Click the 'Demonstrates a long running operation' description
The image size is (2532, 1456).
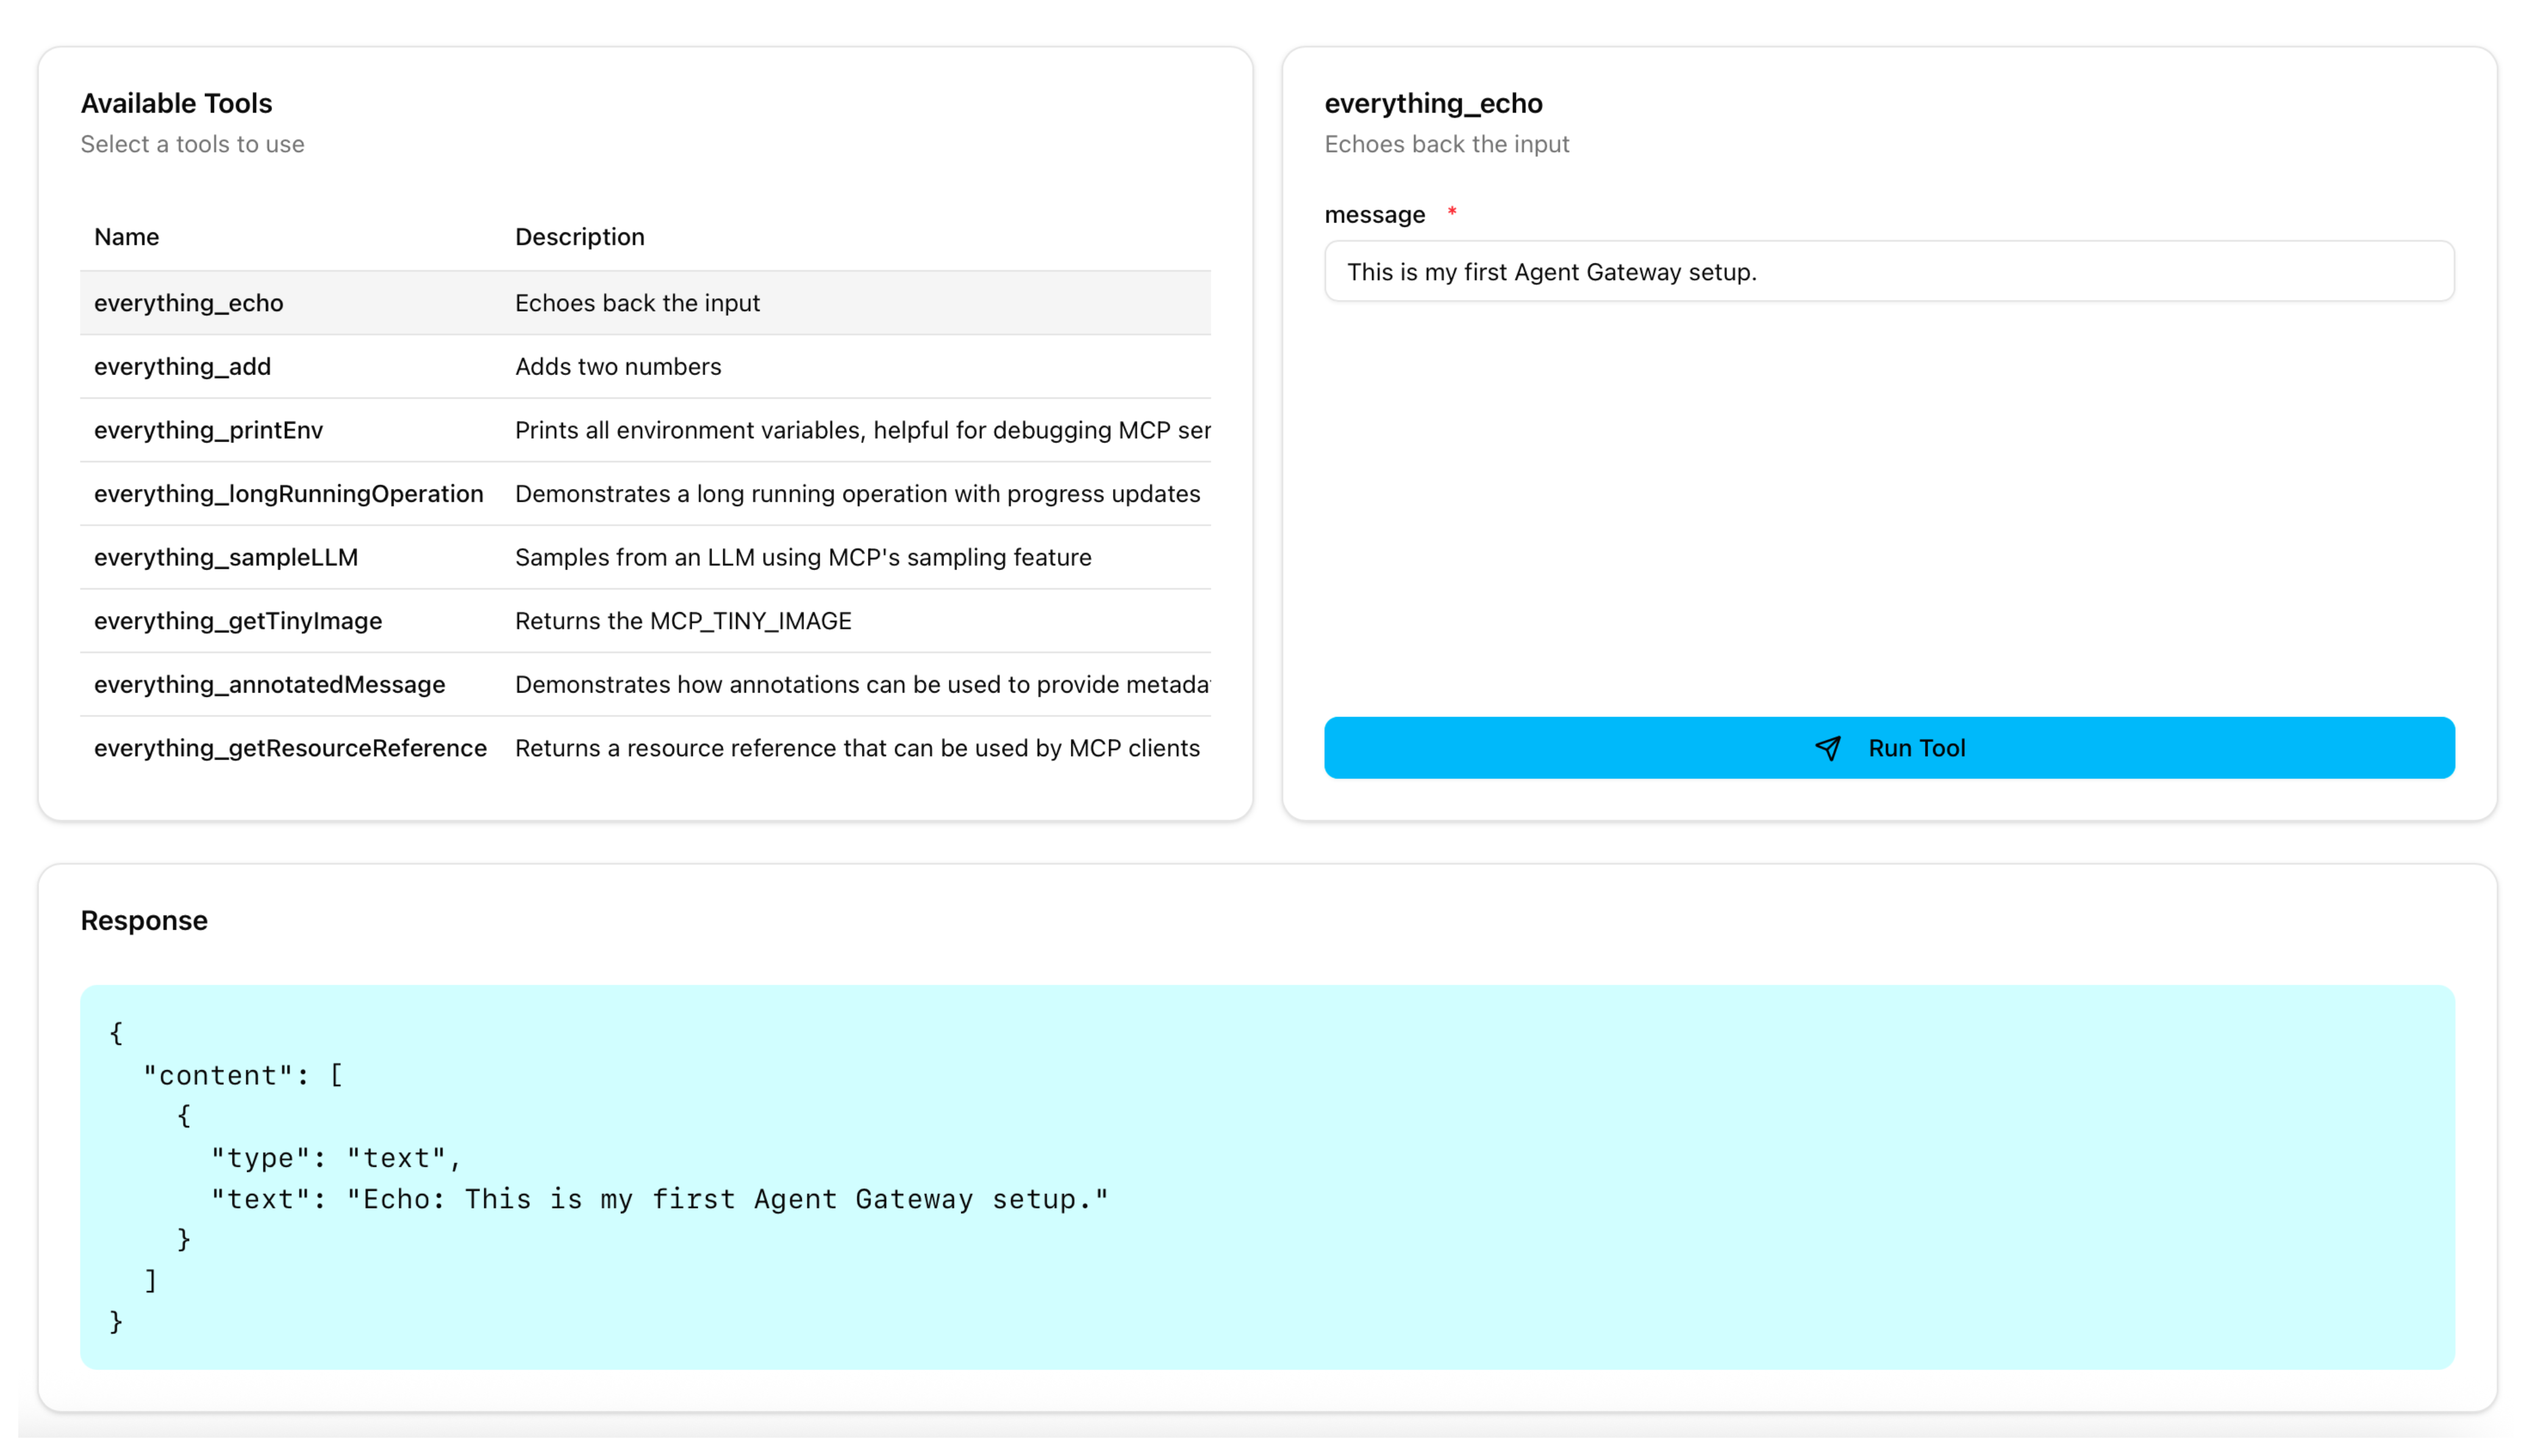pyautogui.click(x=857, y=494)
